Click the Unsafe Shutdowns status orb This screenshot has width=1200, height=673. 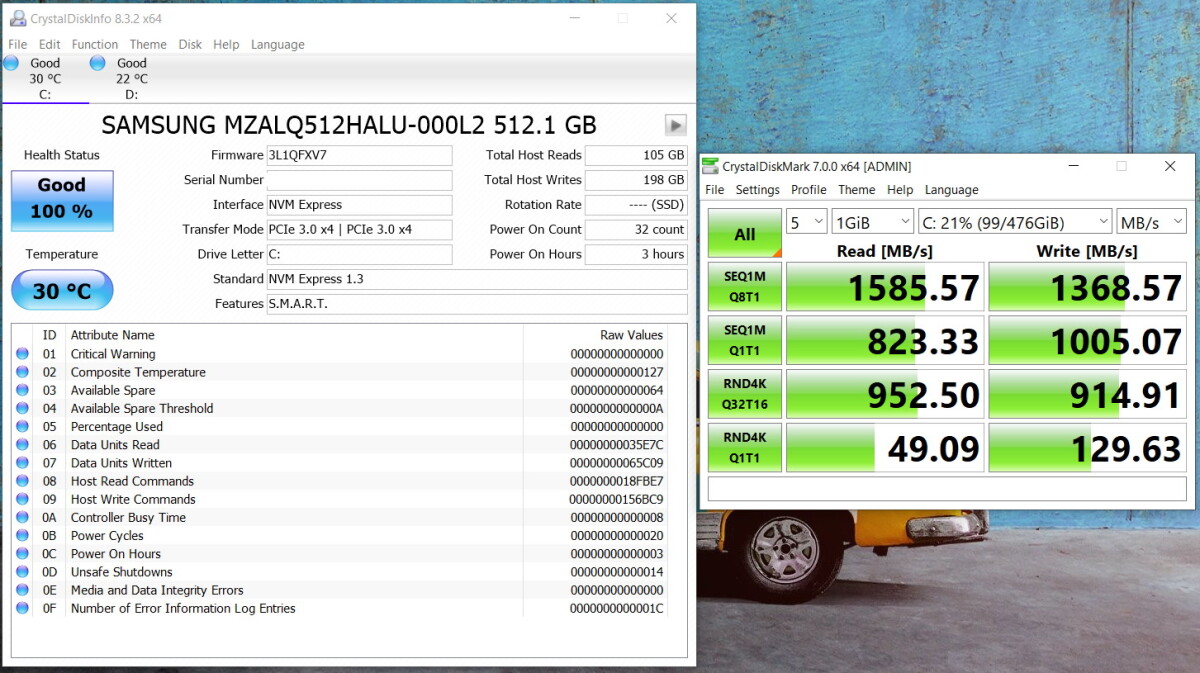(22, 572)
